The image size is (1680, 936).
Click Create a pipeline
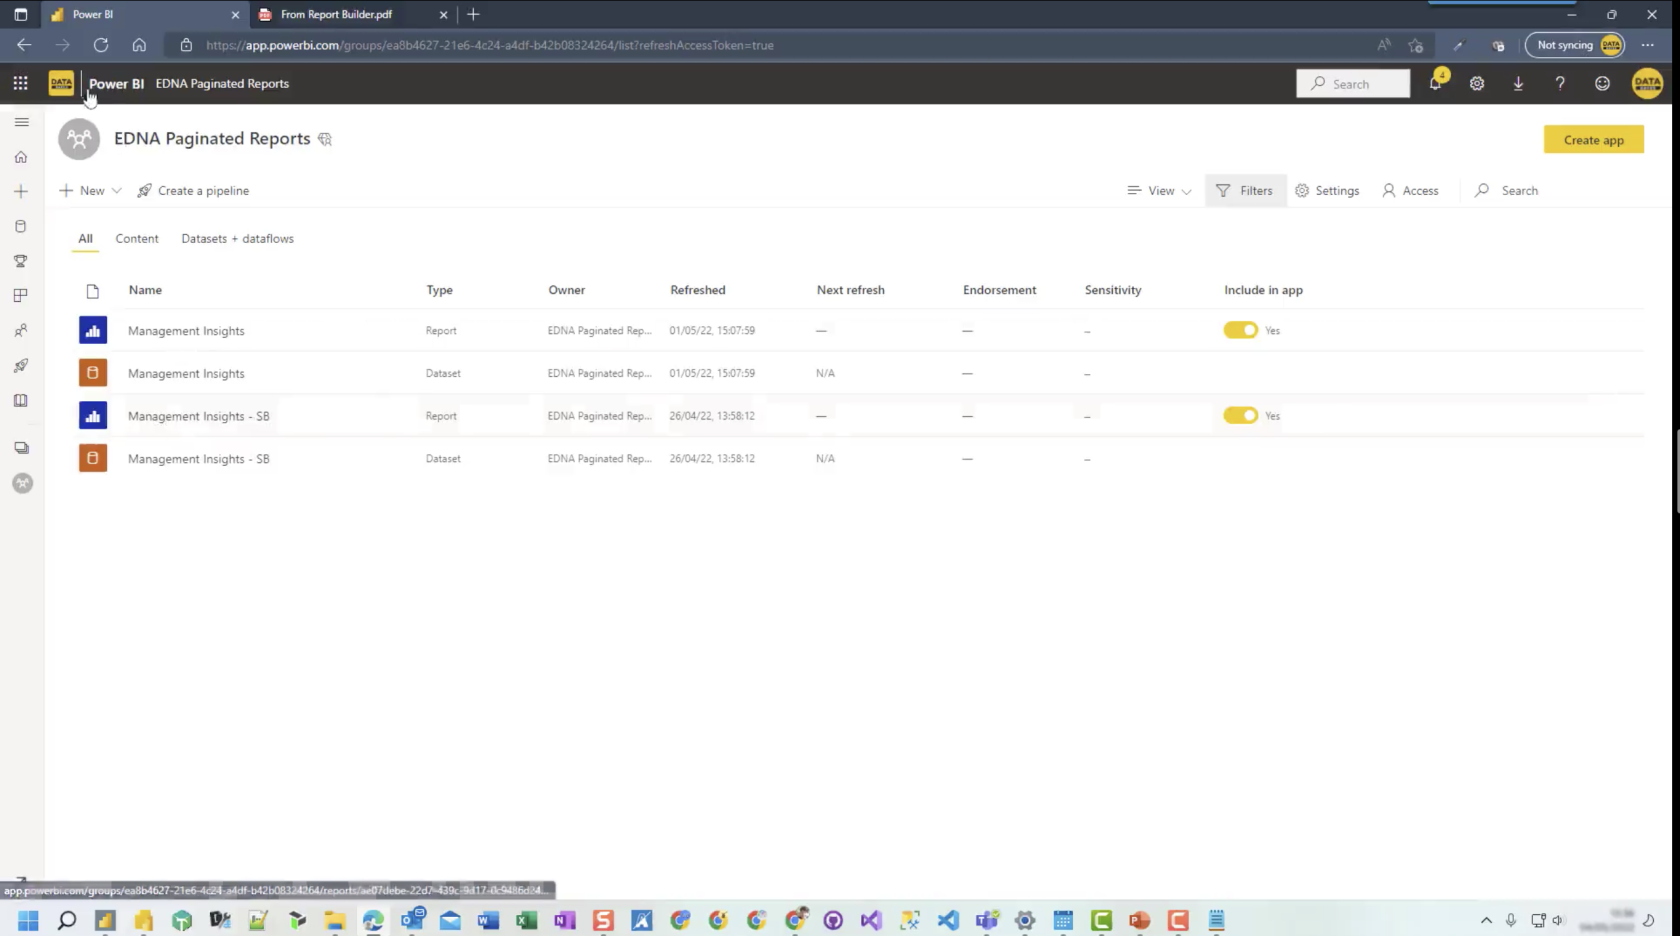[x=193, y=191]
